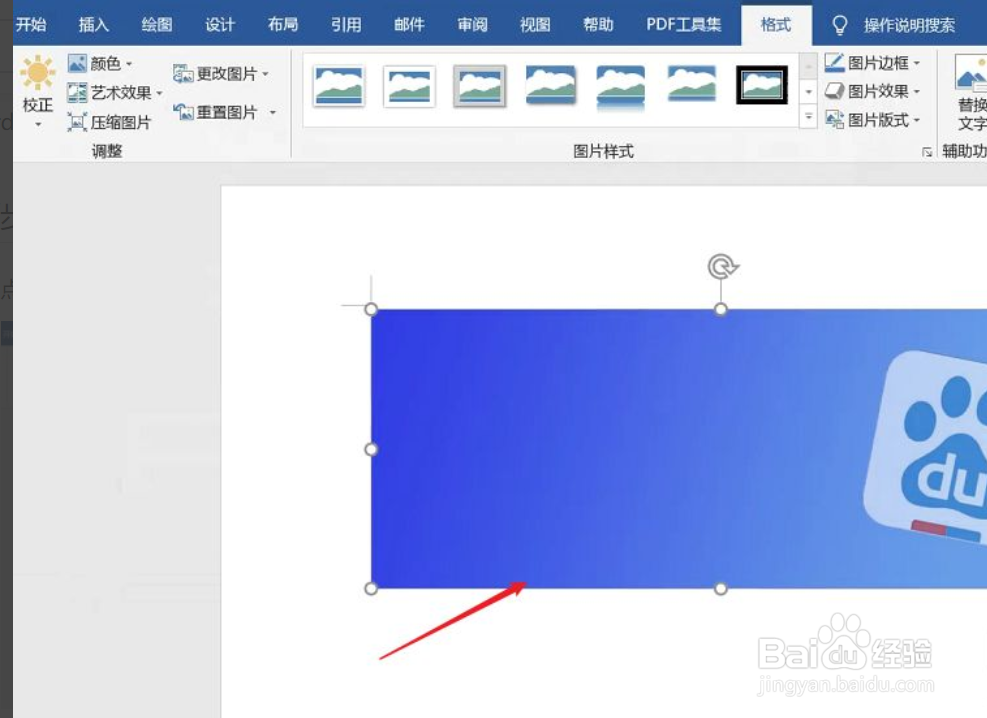Screen dimensions: 987x718
Task: Click the 操作说明搜索 search box
Action: click(x=909, y=25)
